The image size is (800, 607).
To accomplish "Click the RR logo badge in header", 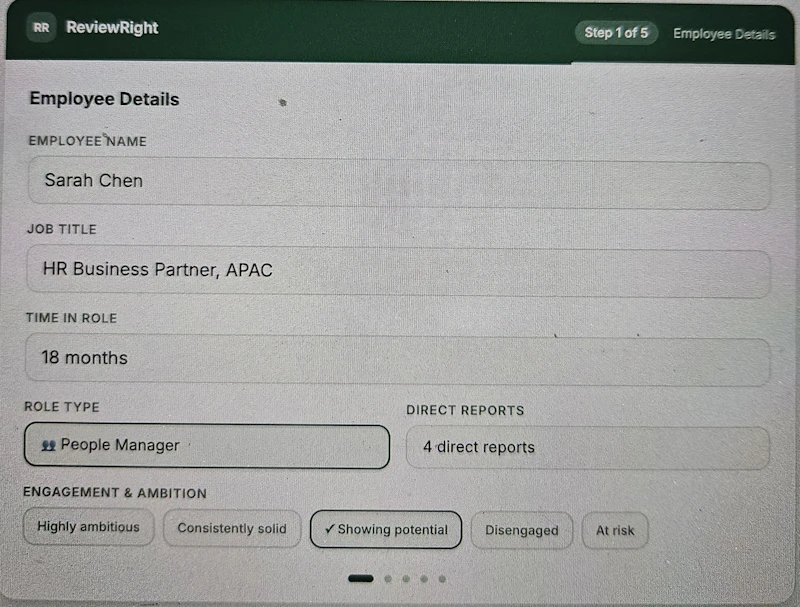I will pos(41,28).
